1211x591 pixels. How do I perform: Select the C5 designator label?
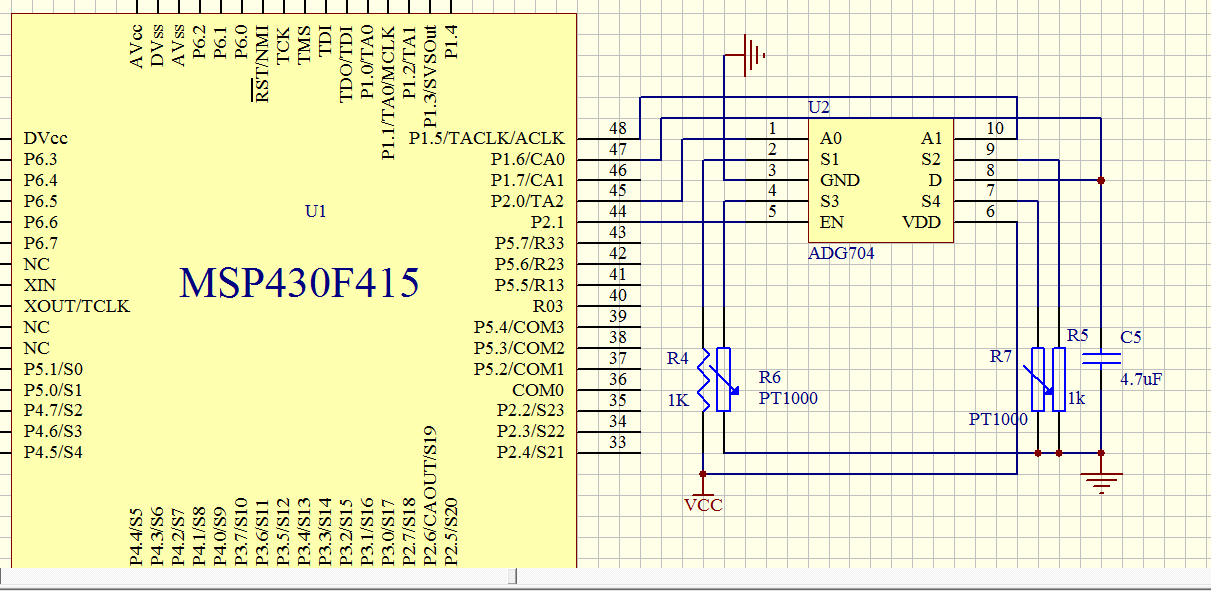tap(1131, 337)
